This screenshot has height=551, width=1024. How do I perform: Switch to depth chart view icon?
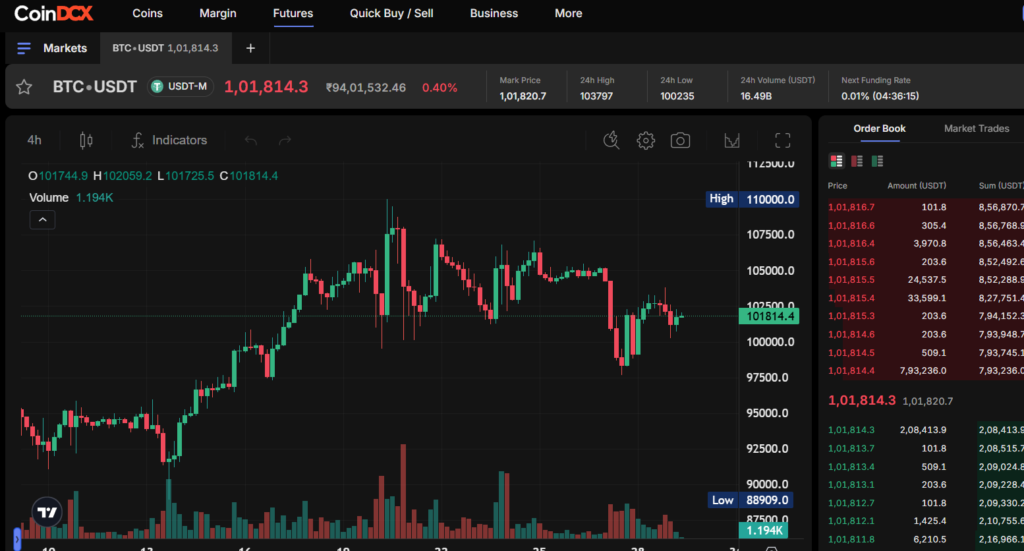[732, 140]
